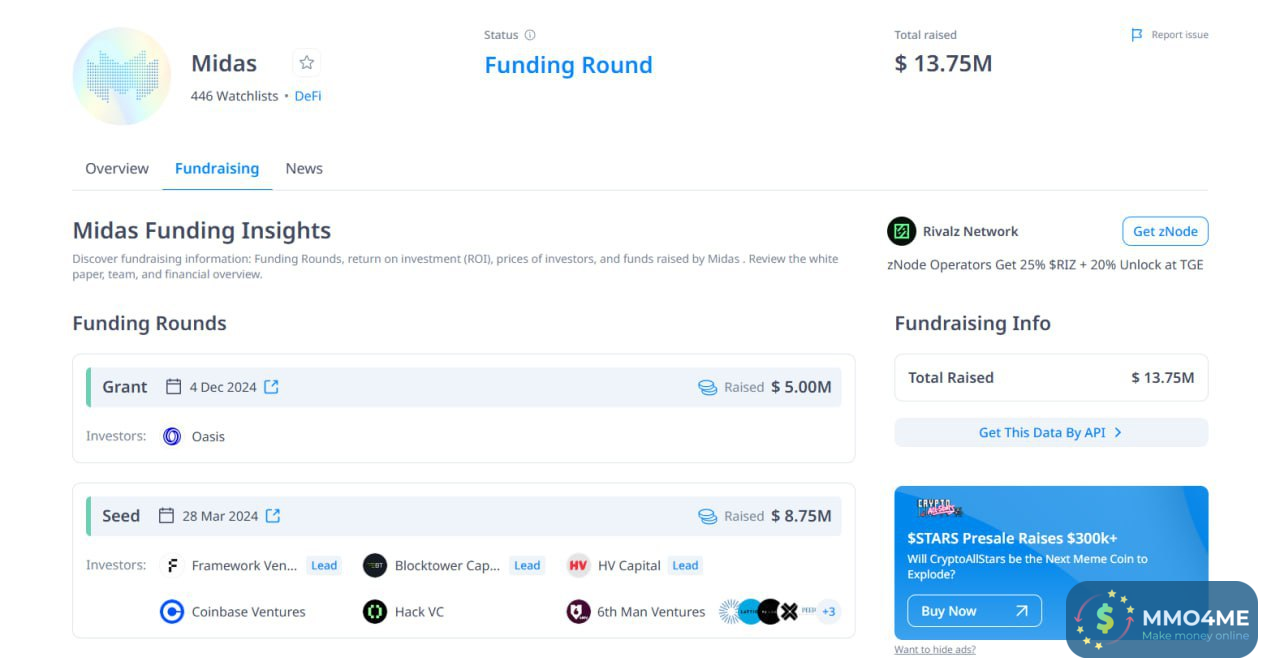Screen dimensions: 1280x670
Task: Click the Report issue flag icon
Action: coord(1136,35)
